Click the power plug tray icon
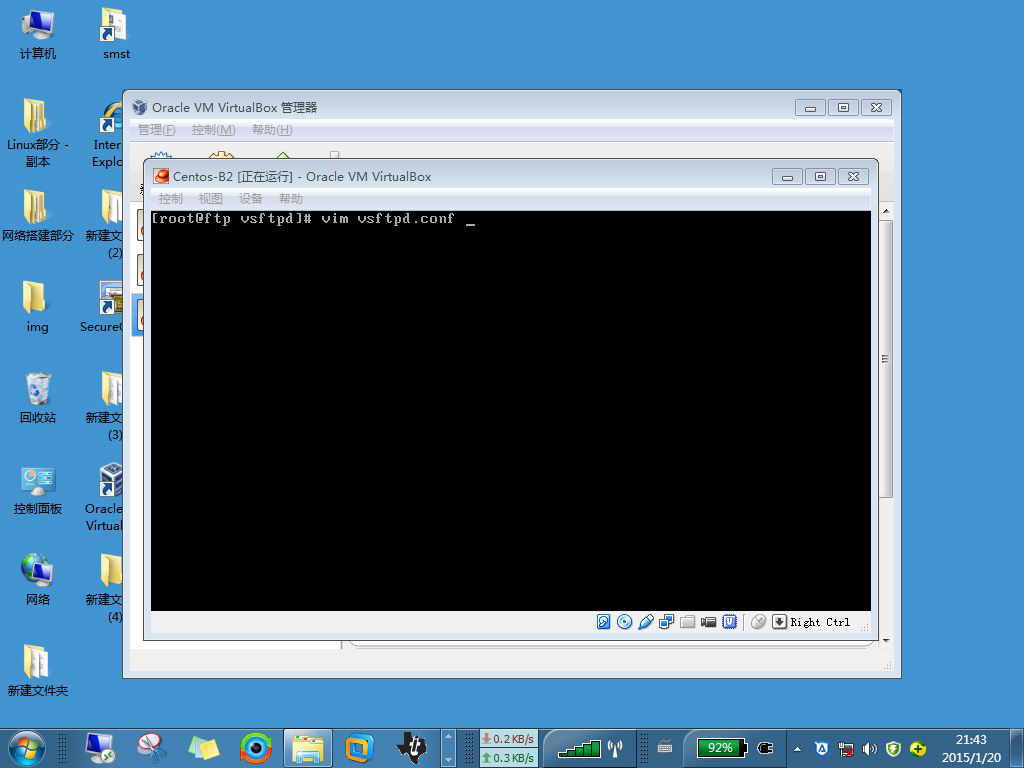The image size is (1024, 768). (x=765, y=748)
